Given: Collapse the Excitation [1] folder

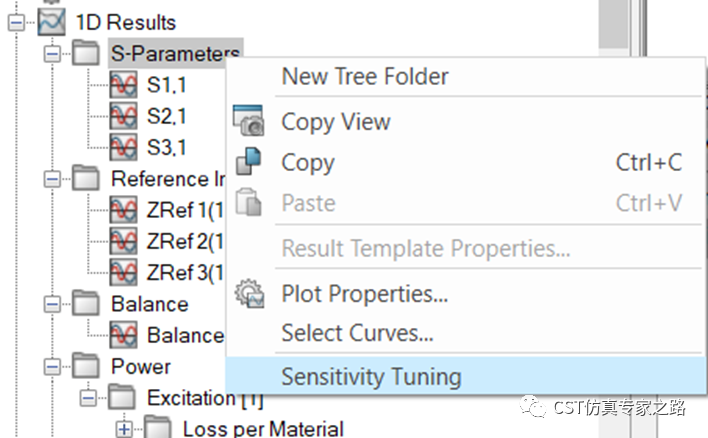Looking at the screenshot, I should [88, 398].
